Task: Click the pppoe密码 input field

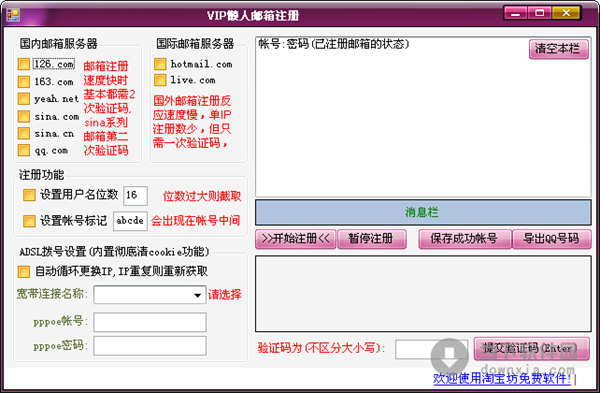Action: 150,346
